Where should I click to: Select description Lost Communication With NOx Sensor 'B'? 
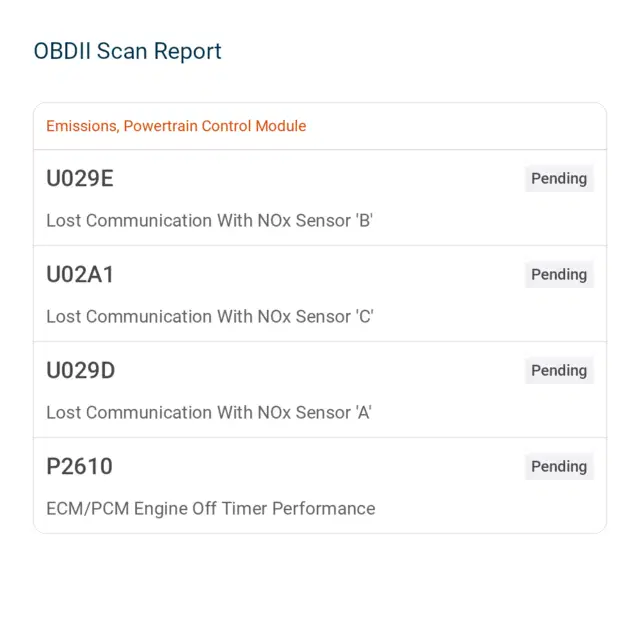tap(209, 220)
